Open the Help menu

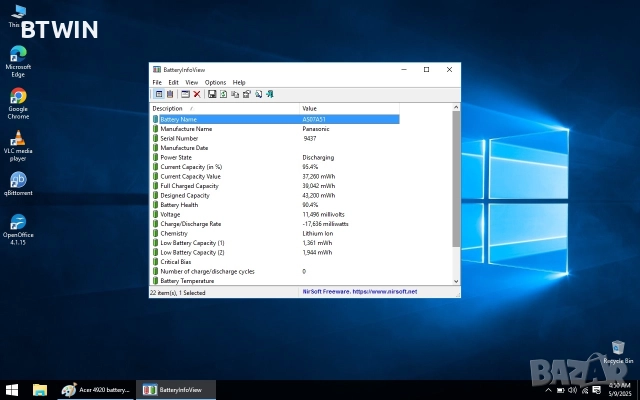pos(239,82)
